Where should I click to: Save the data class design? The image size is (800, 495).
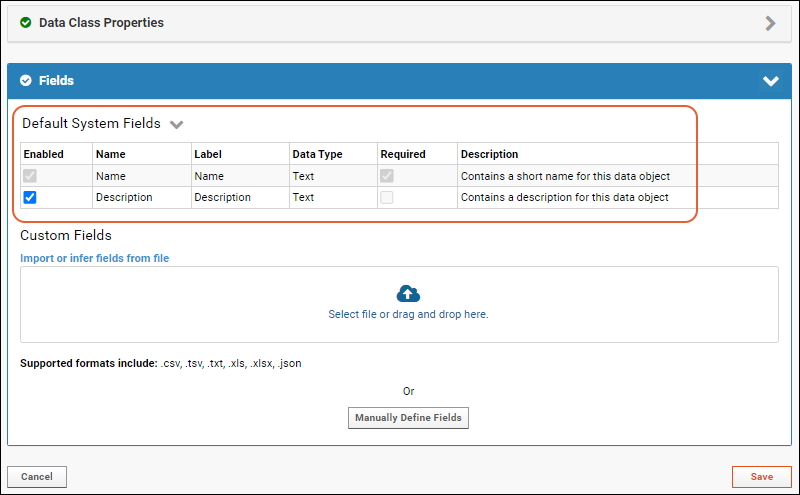click(761, 477)
